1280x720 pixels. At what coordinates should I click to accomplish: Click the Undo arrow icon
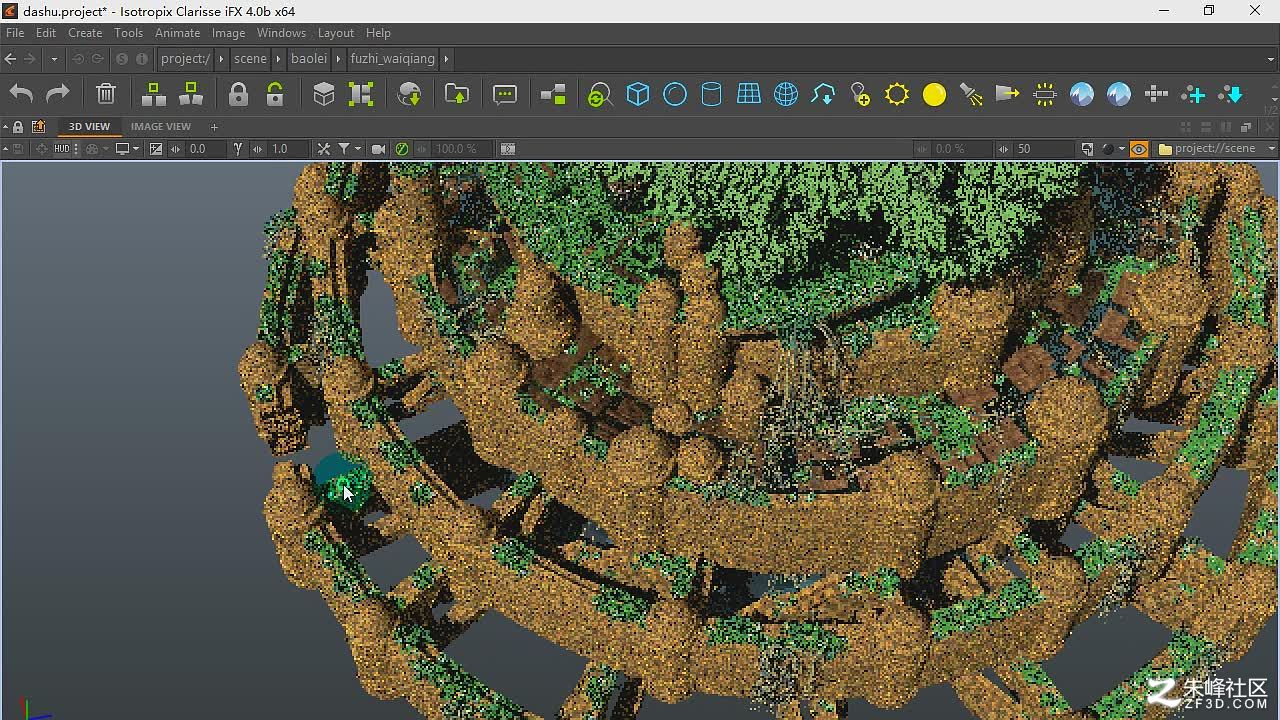tap(21, 94)
